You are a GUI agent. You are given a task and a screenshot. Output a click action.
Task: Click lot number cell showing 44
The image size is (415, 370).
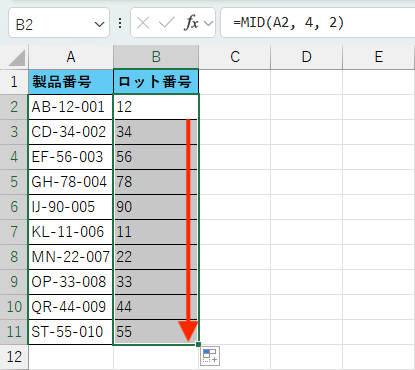[156, 307]
